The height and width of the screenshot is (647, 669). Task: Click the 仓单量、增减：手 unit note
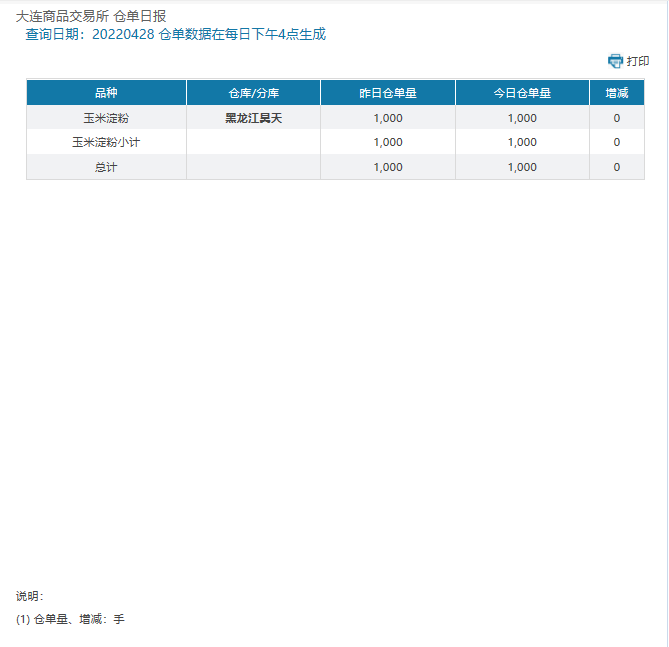coord(70,620)
